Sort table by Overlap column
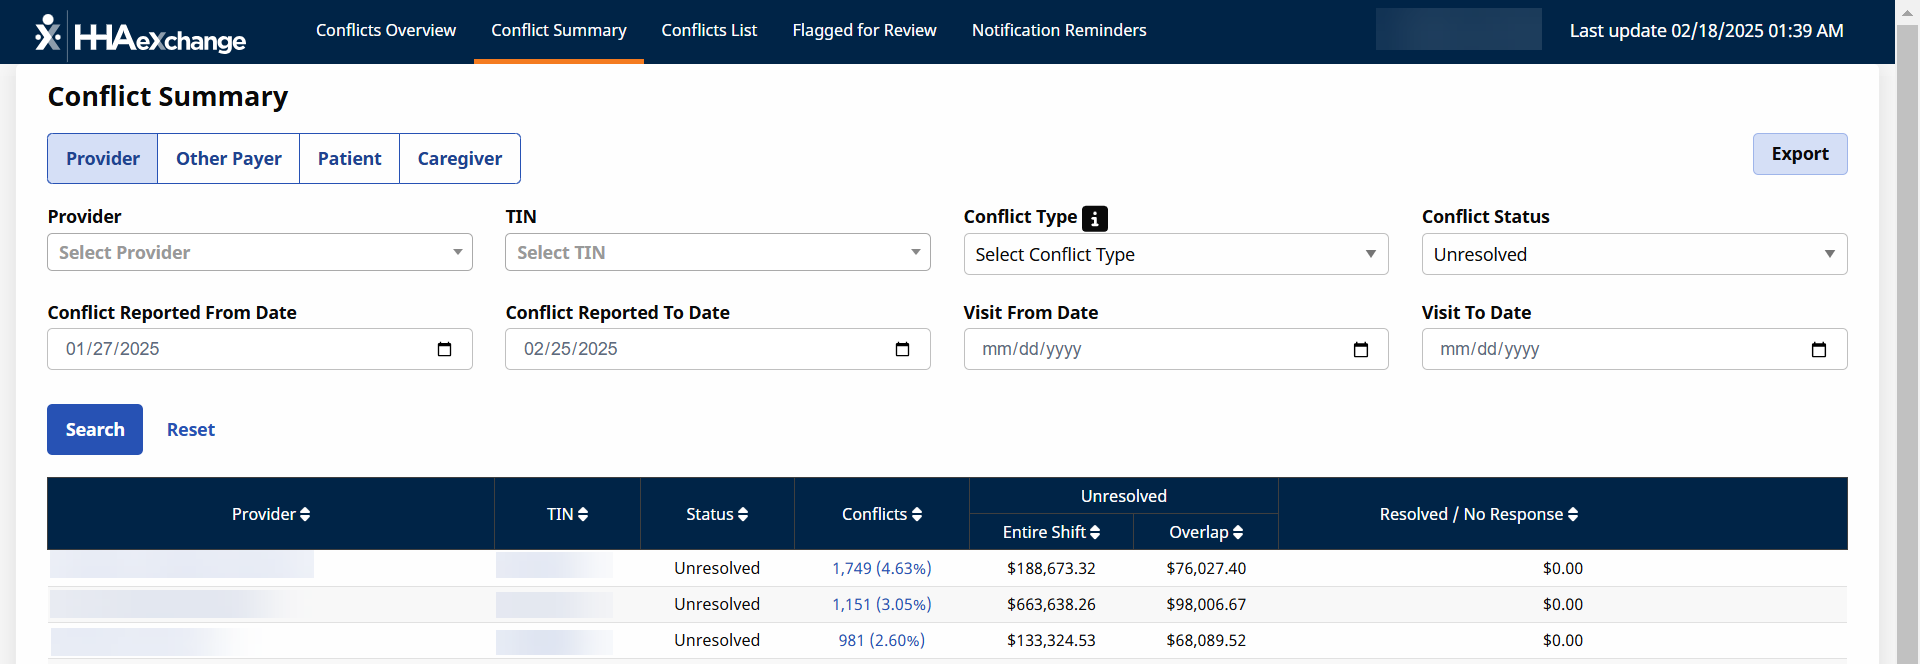Viewport: 1920px width, 664px height. tap(1206, 532)
